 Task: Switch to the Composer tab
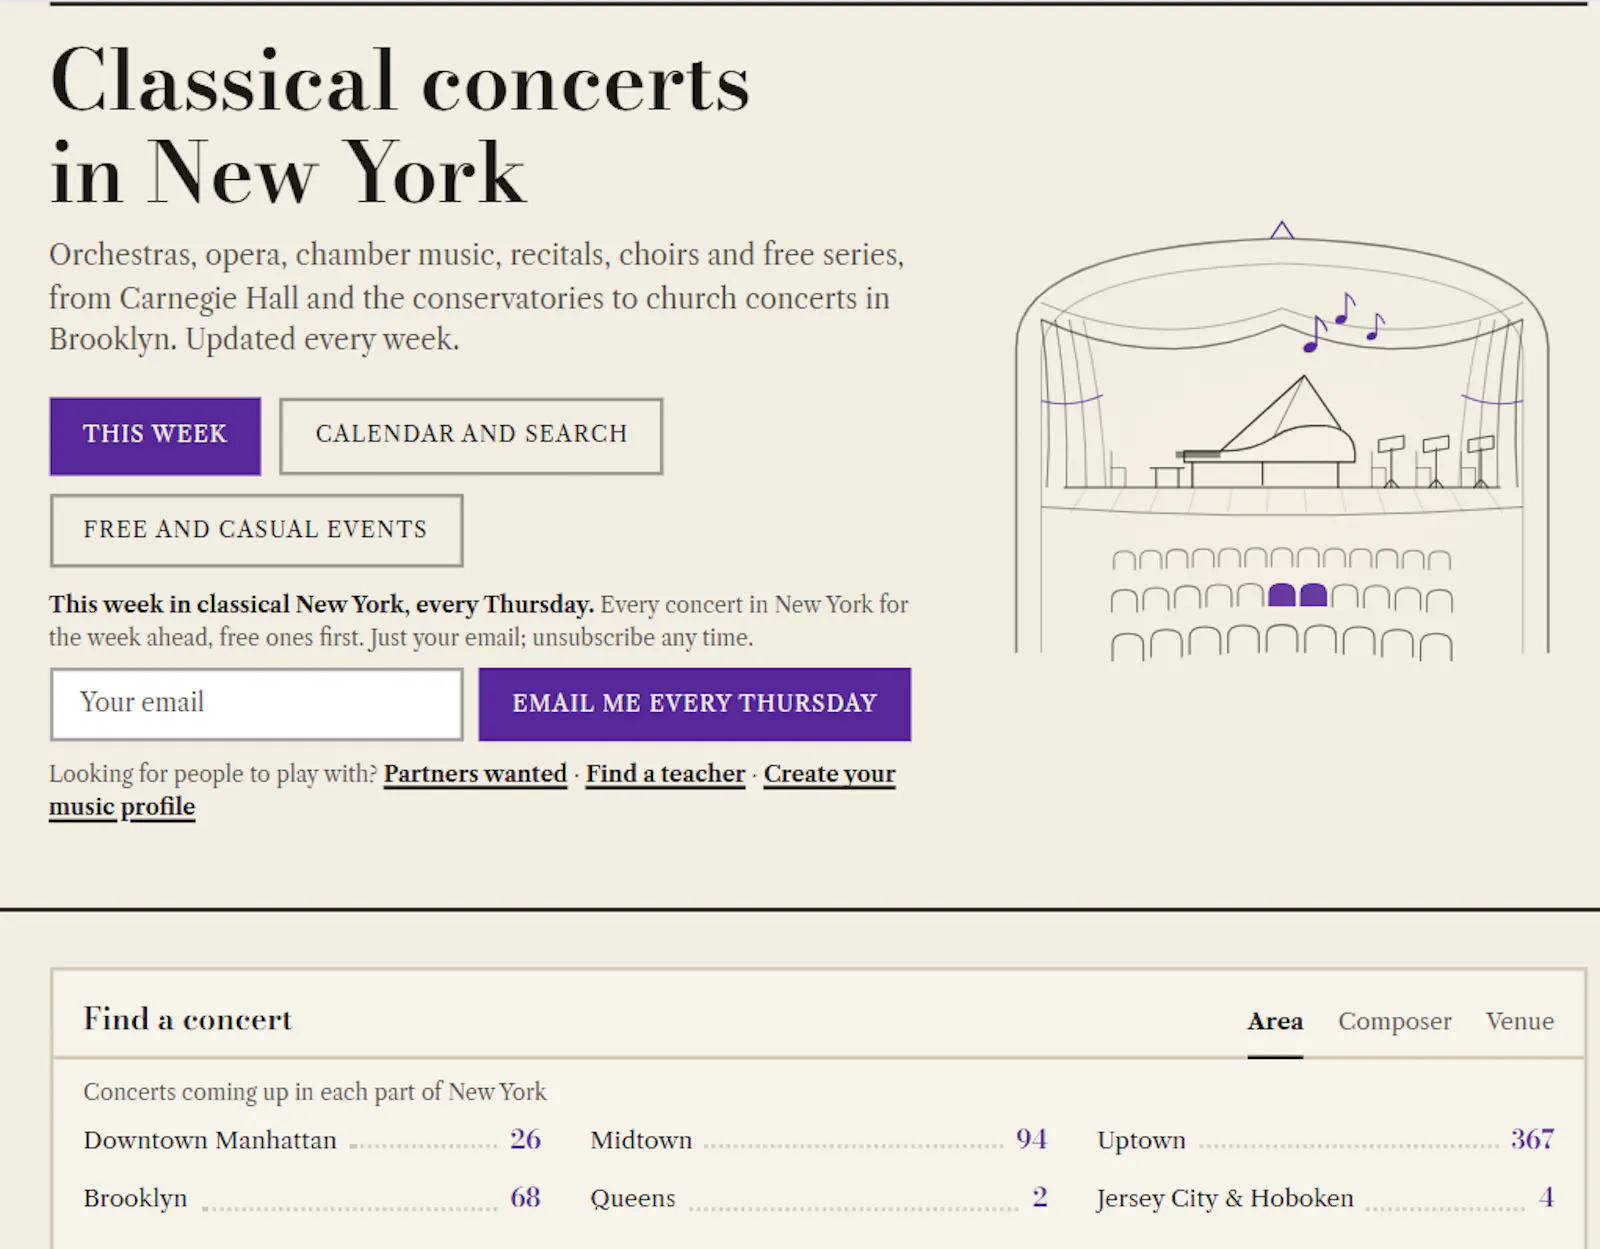(x=1395, y=1021)
